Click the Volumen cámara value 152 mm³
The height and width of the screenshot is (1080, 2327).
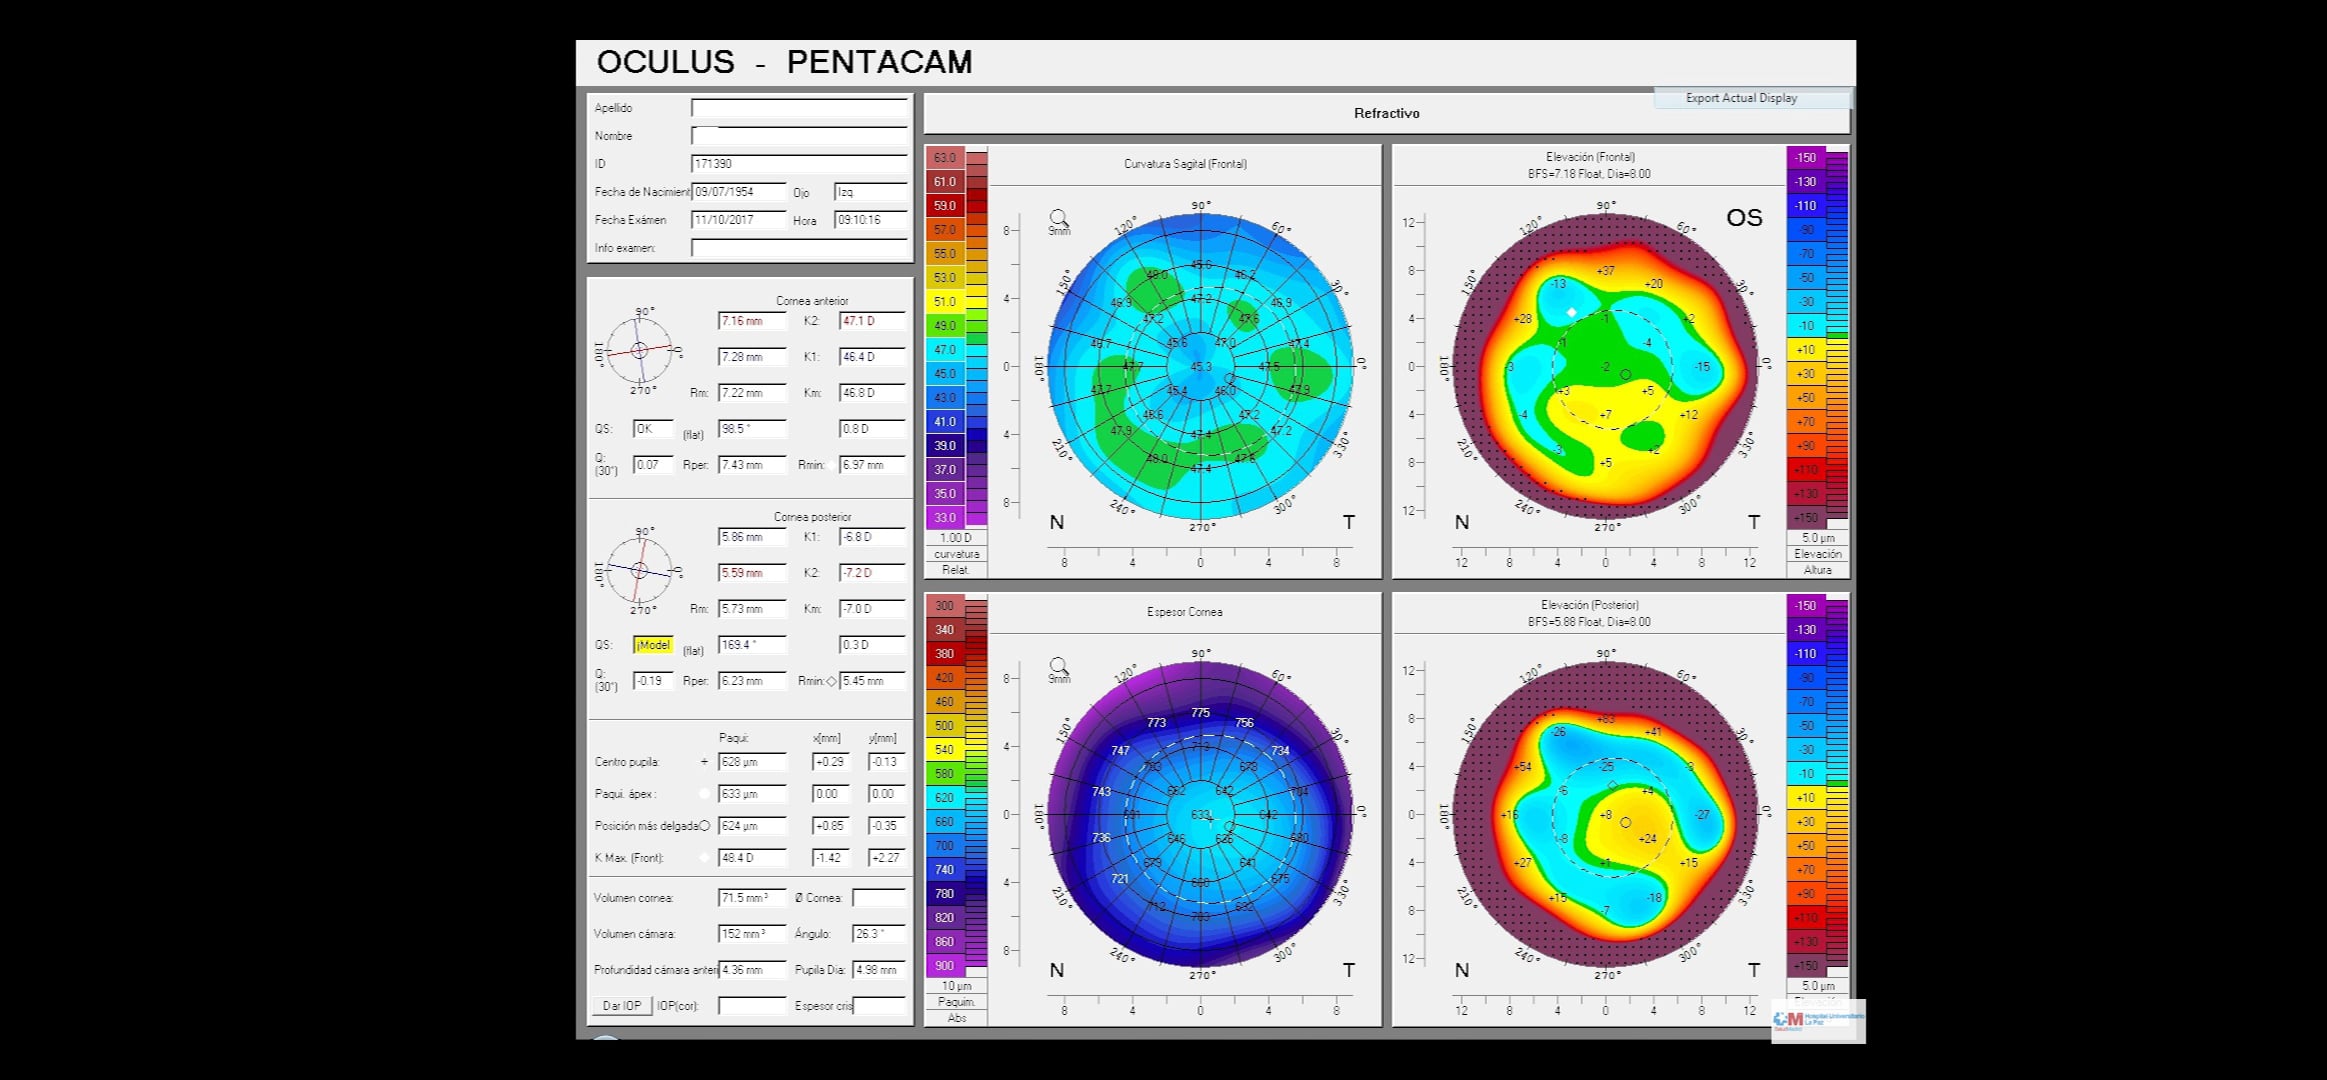click(752, 934)
